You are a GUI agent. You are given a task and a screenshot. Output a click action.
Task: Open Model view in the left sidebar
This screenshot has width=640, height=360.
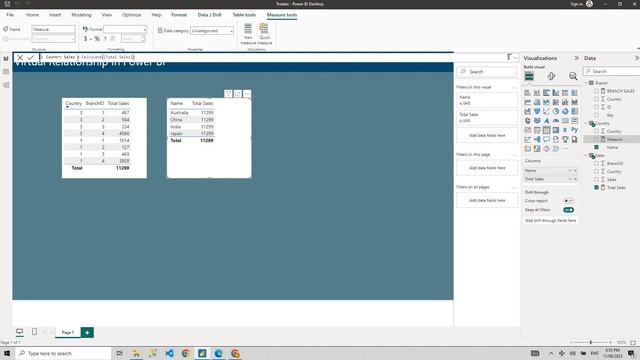pyautogui.click(x=6, y=85)
